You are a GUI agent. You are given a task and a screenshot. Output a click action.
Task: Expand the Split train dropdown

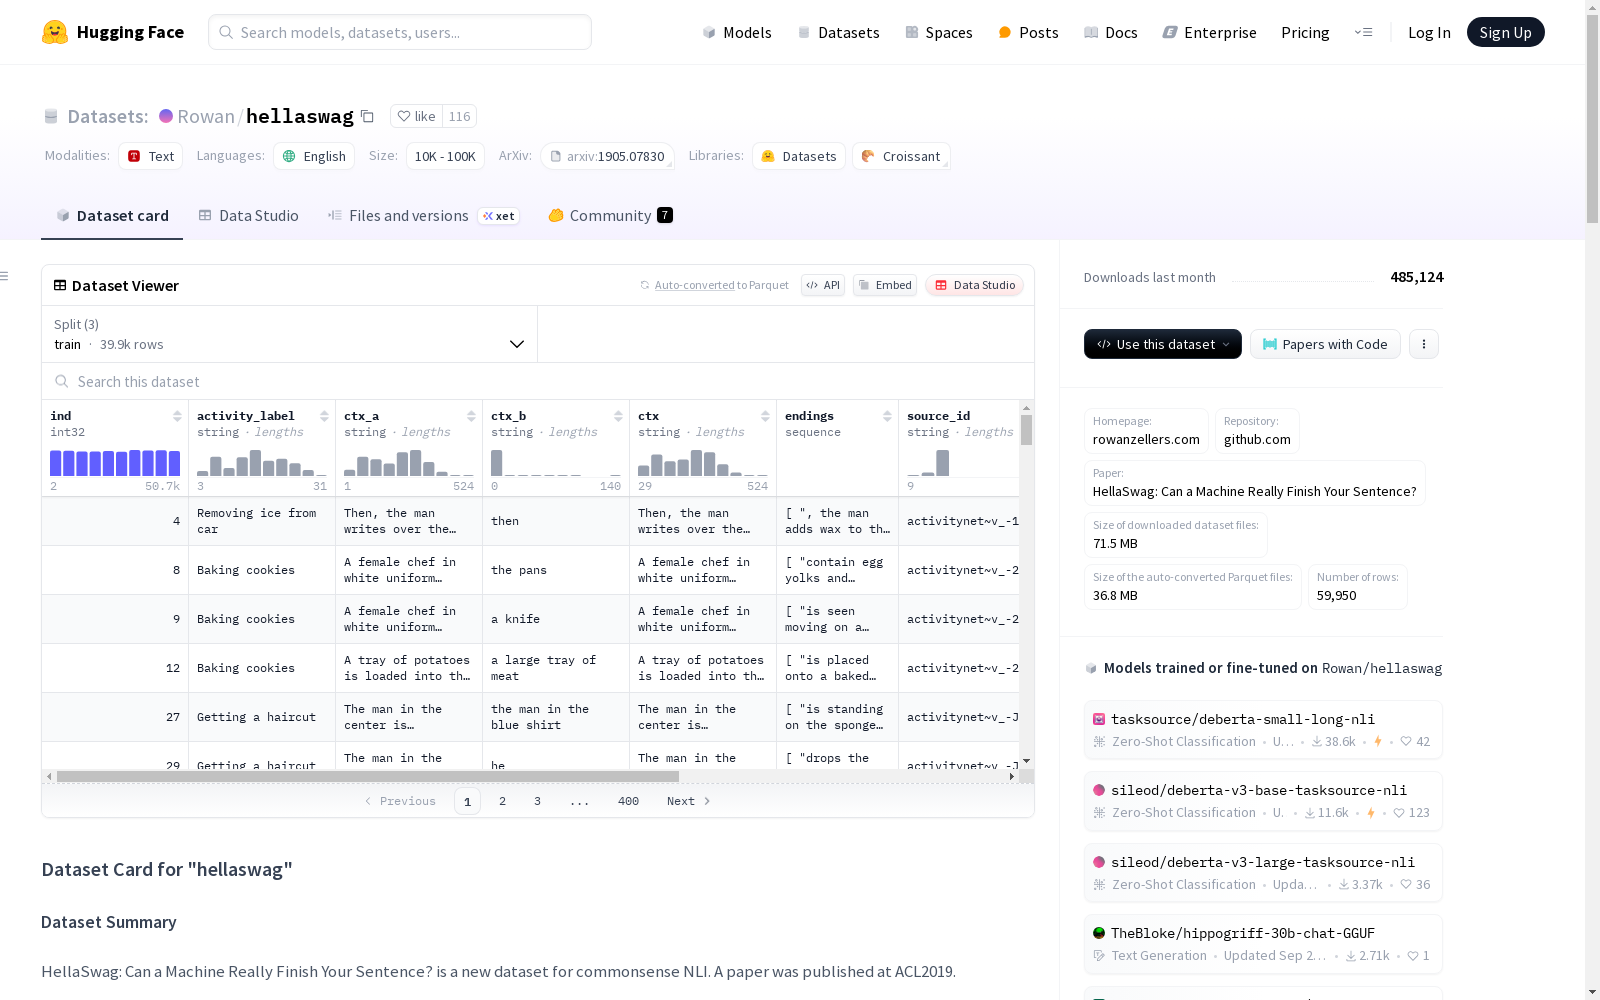click(x=290, y=334)
